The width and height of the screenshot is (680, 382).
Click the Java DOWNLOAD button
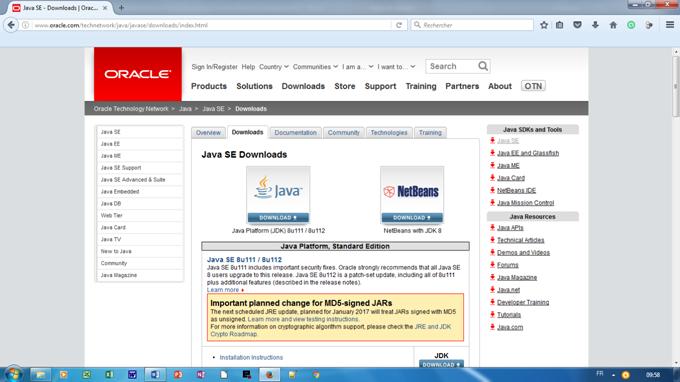278,218
